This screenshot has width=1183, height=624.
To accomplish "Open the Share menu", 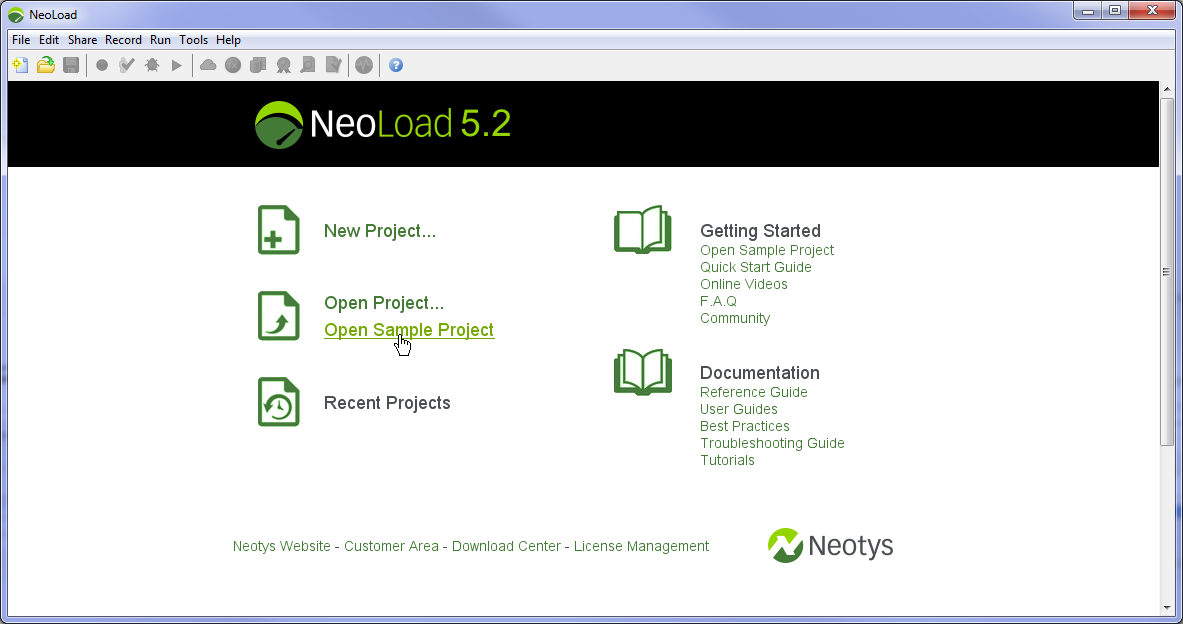I will (82, 40).
